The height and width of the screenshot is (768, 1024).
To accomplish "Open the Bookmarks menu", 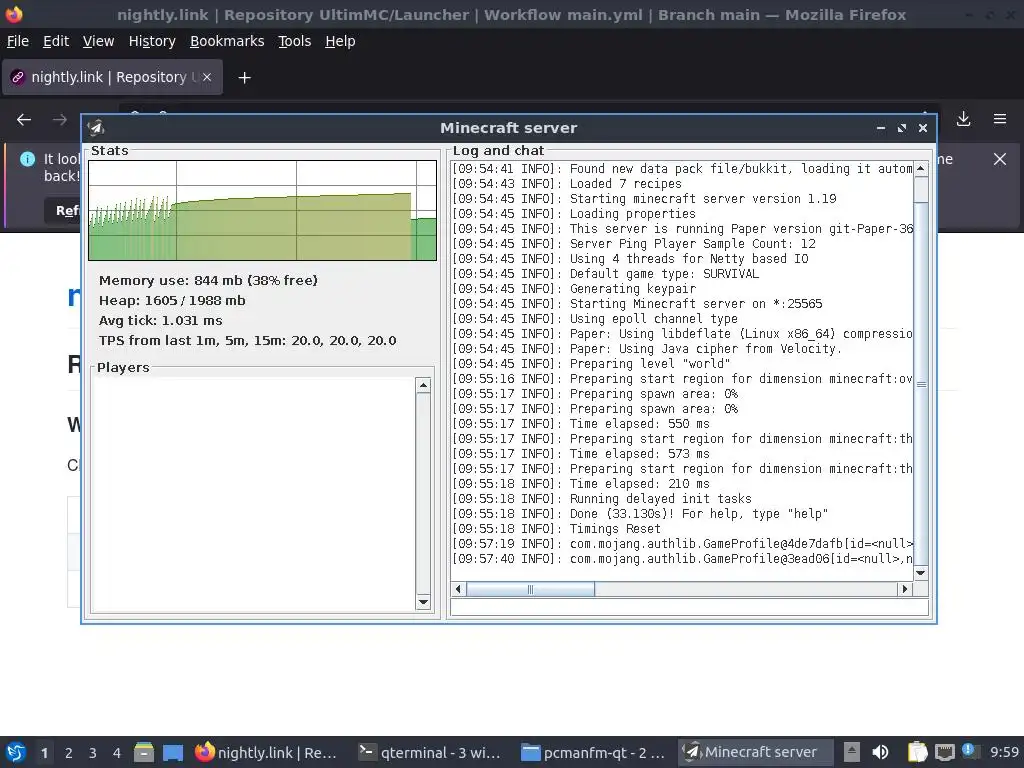I will coord(227,41).
